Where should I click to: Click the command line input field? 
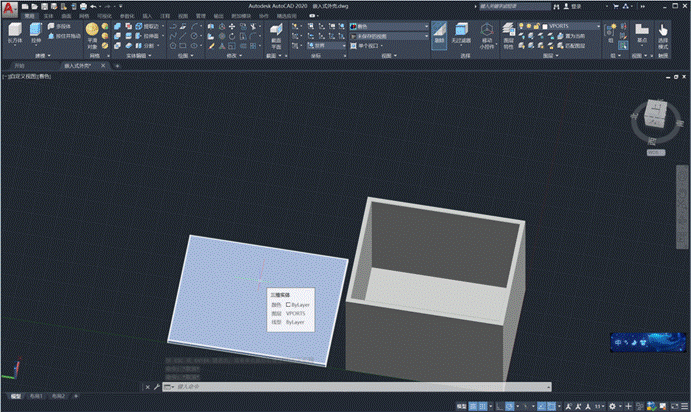click(357, 387)
